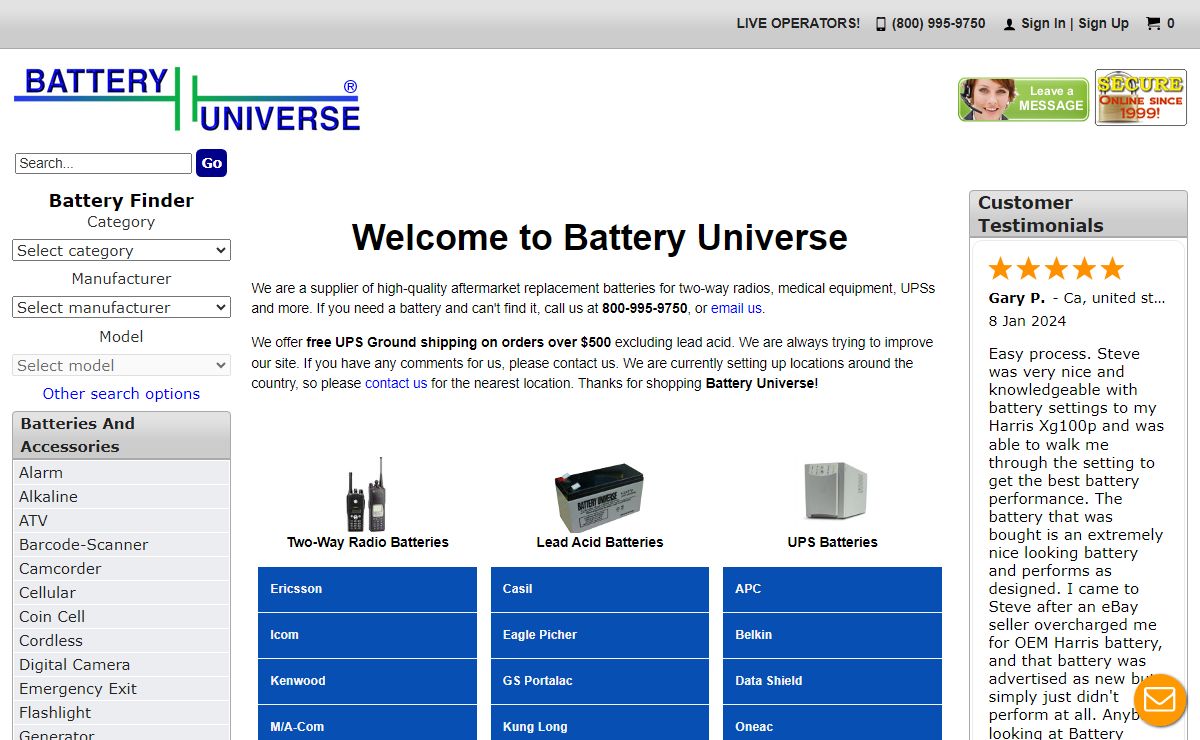Click the Two-Way Radio Batteries heading
Viewport: 1200px width, 740px height.
(367, 542)
